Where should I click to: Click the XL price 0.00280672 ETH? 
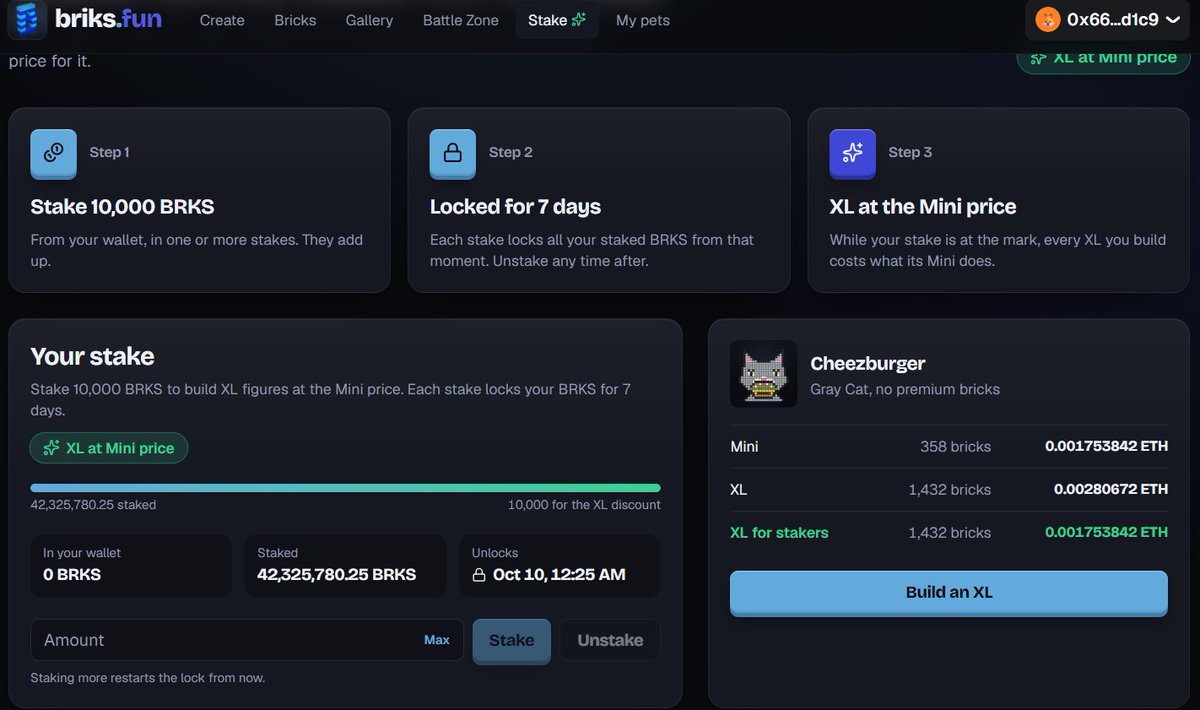pyautogui.click(x=1111, y=489)
